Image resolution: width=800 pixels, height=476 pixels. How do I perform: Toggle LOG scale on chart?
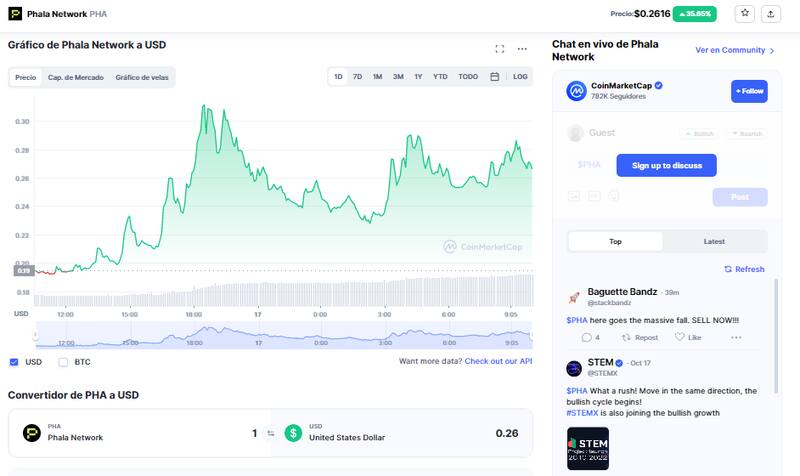(x=520, y=77)
